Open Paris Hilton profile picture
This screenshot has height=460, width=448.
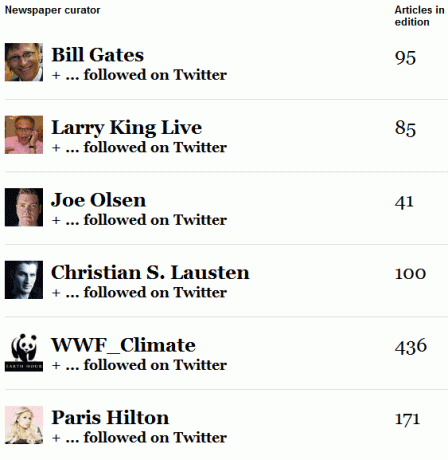[x=24, y=425]
